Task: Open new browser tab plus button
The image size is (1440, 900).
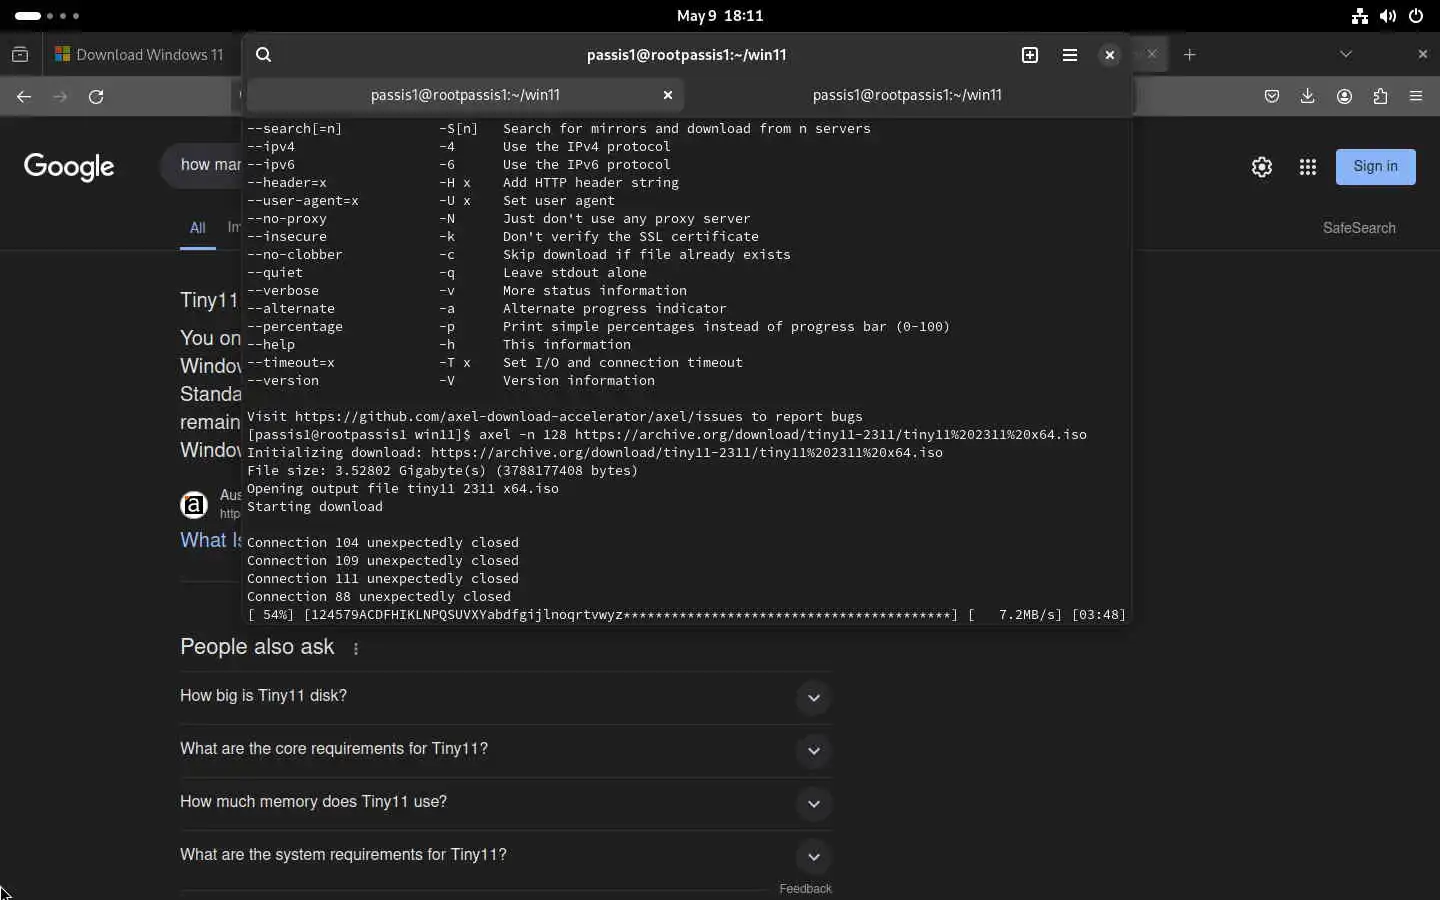Action: pos(1190,55)
